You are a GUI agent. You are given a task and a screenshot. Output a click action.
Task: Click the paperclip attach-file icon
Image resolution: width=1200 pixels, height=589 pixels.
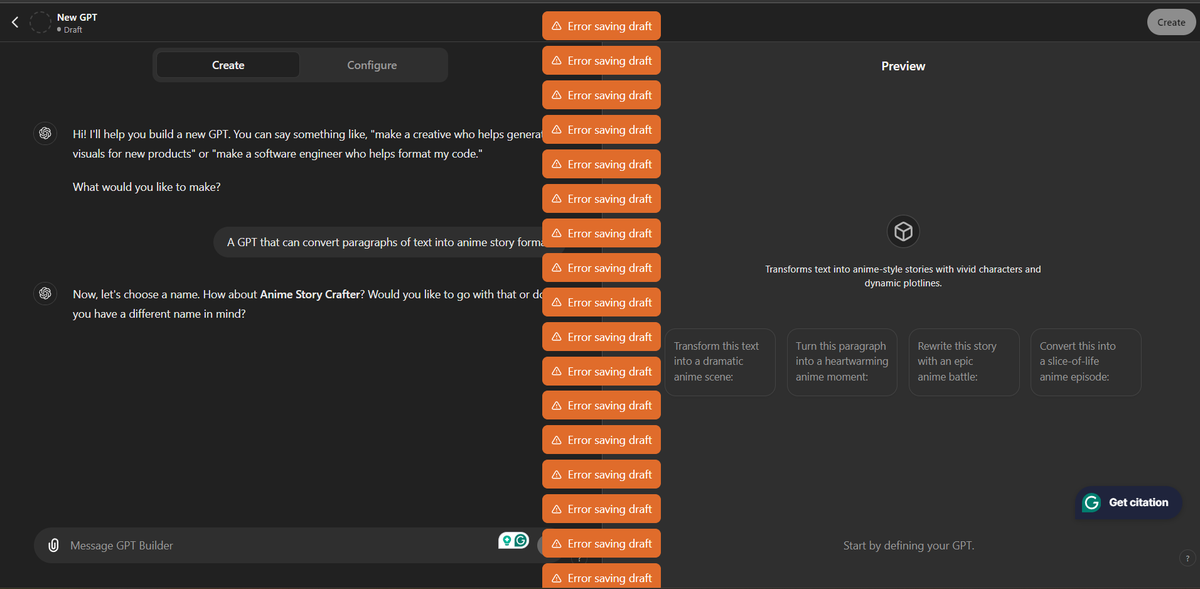[x=52, y=546]
